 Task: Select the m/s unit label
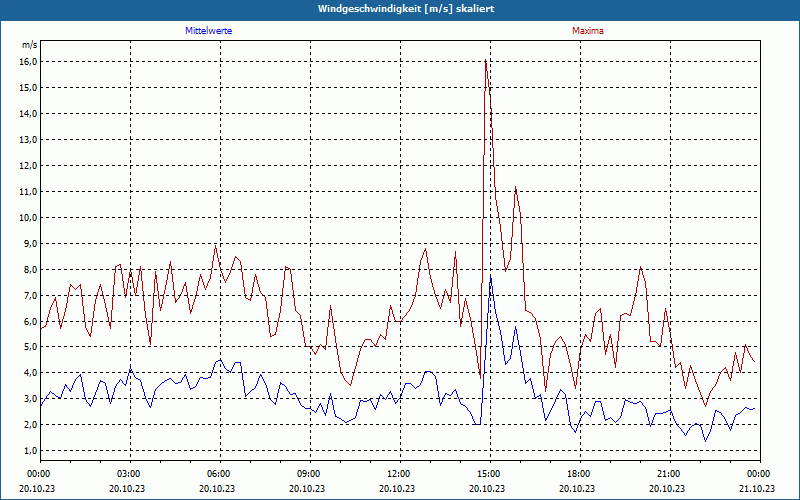30,45
